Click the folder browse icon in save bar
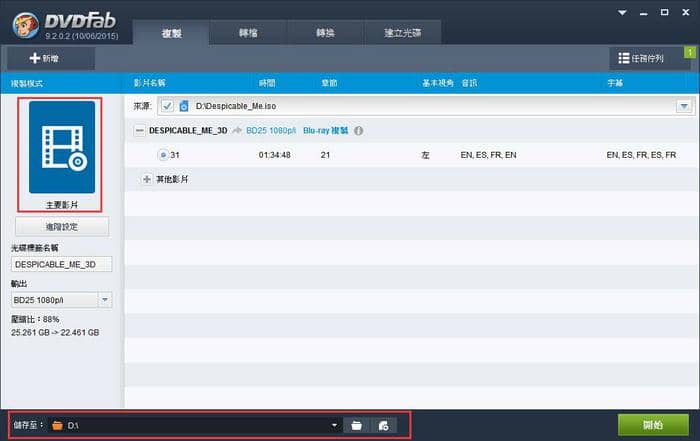 coord(356,425)
